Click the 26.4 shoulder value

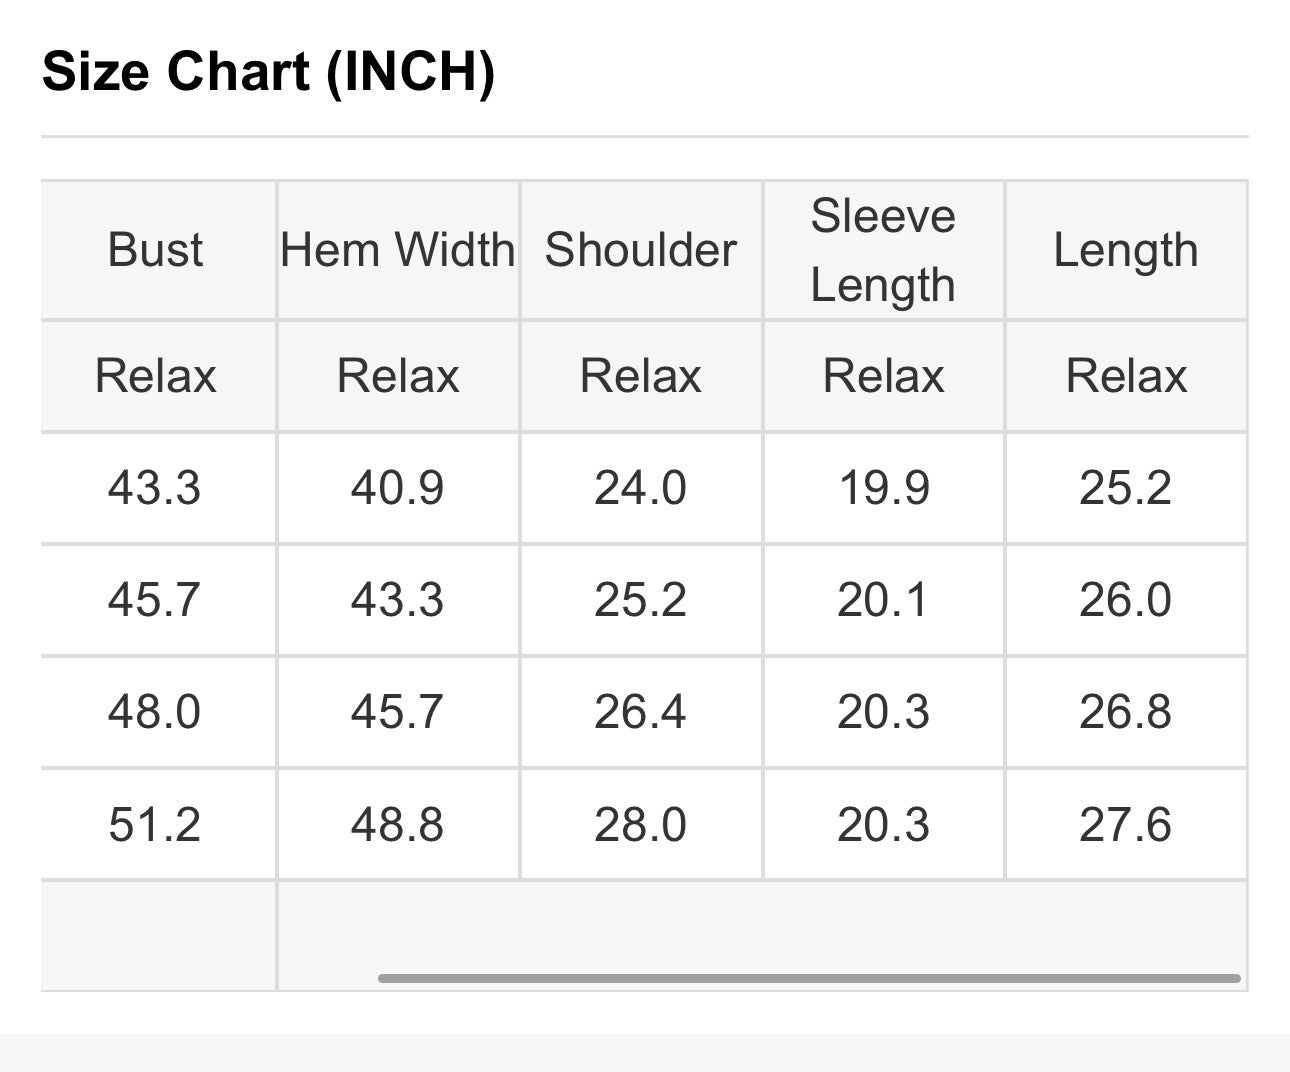tap(641, 712)
